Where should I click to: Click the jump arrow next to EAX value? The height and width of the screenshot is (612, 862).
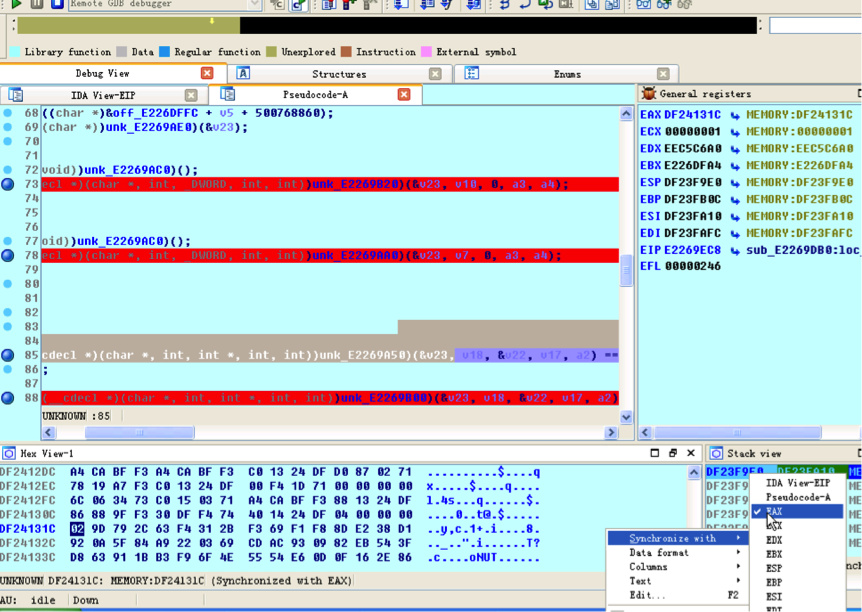(734, 115)
